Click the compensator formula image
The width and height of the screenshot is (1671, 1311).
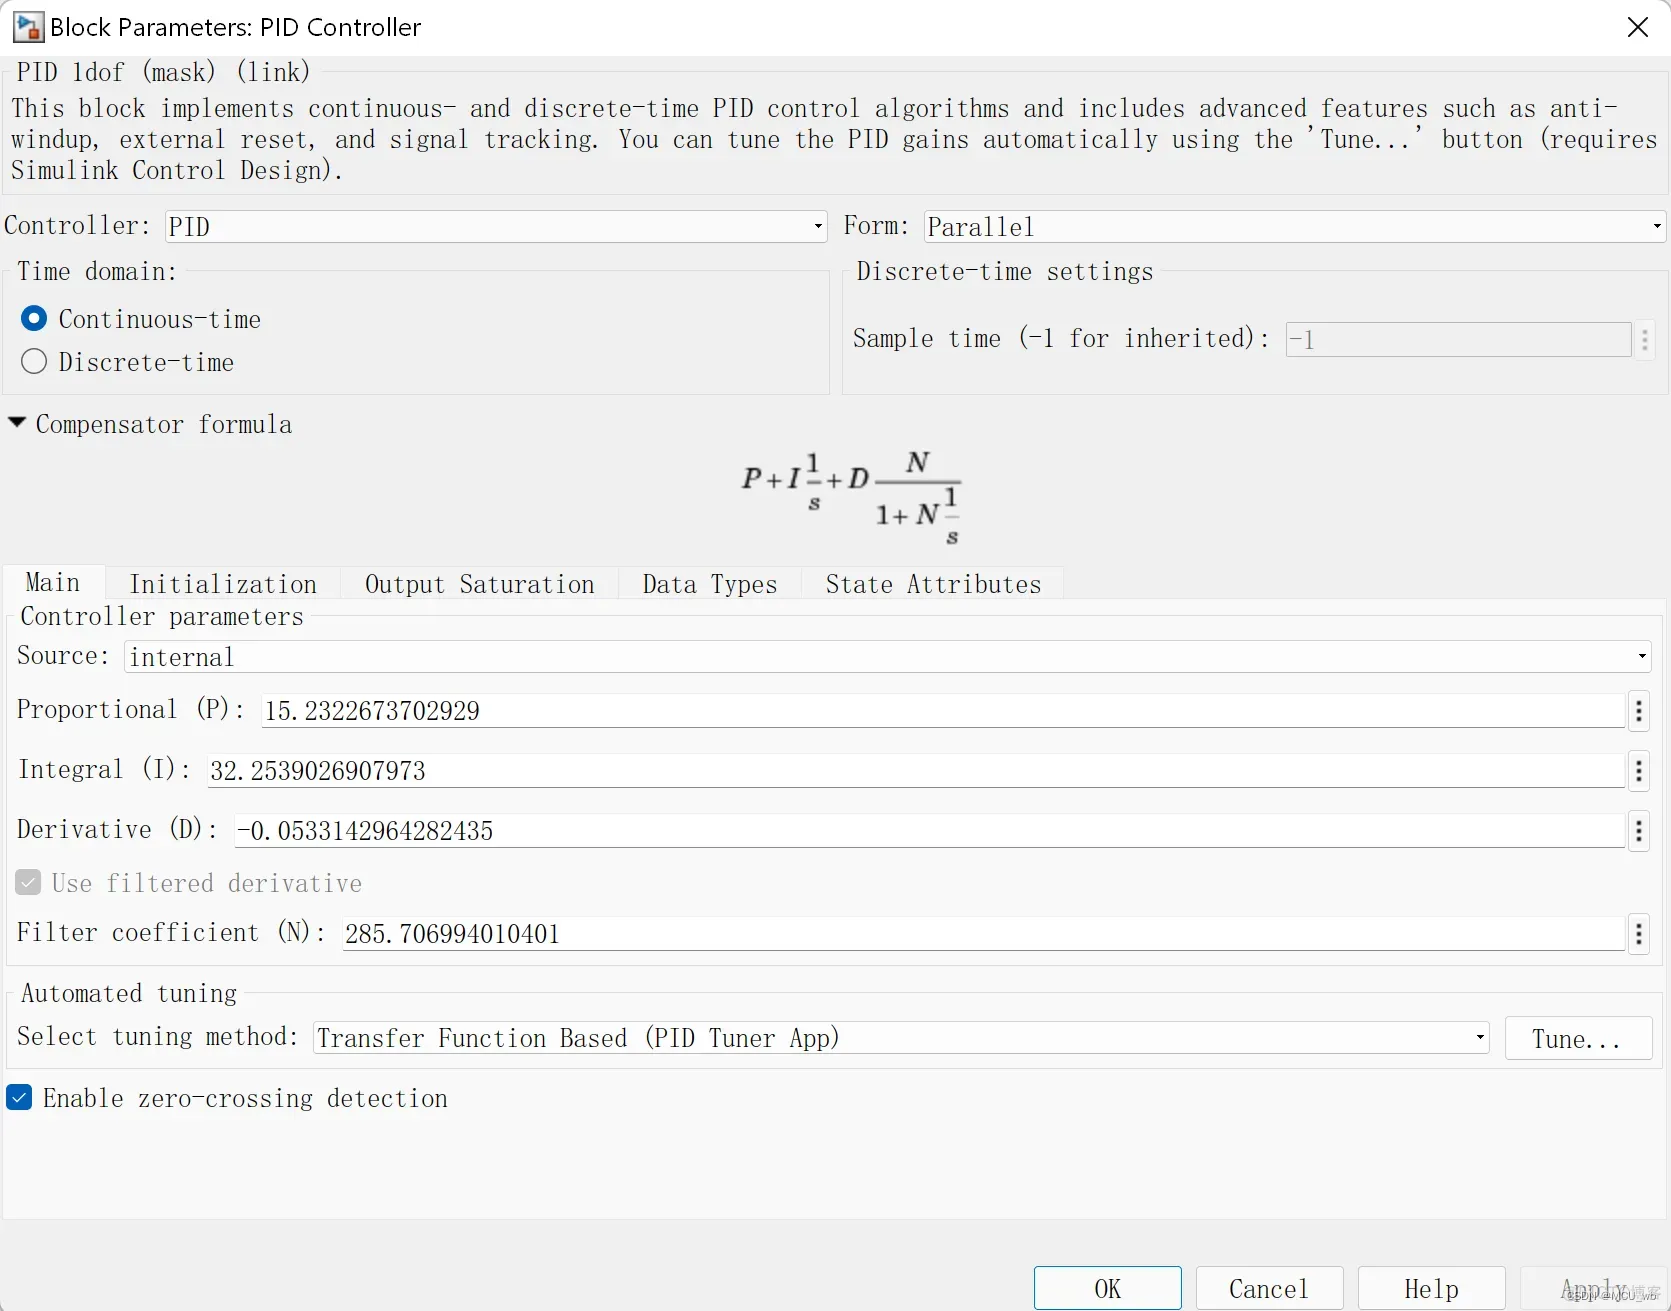click(851, 498)
